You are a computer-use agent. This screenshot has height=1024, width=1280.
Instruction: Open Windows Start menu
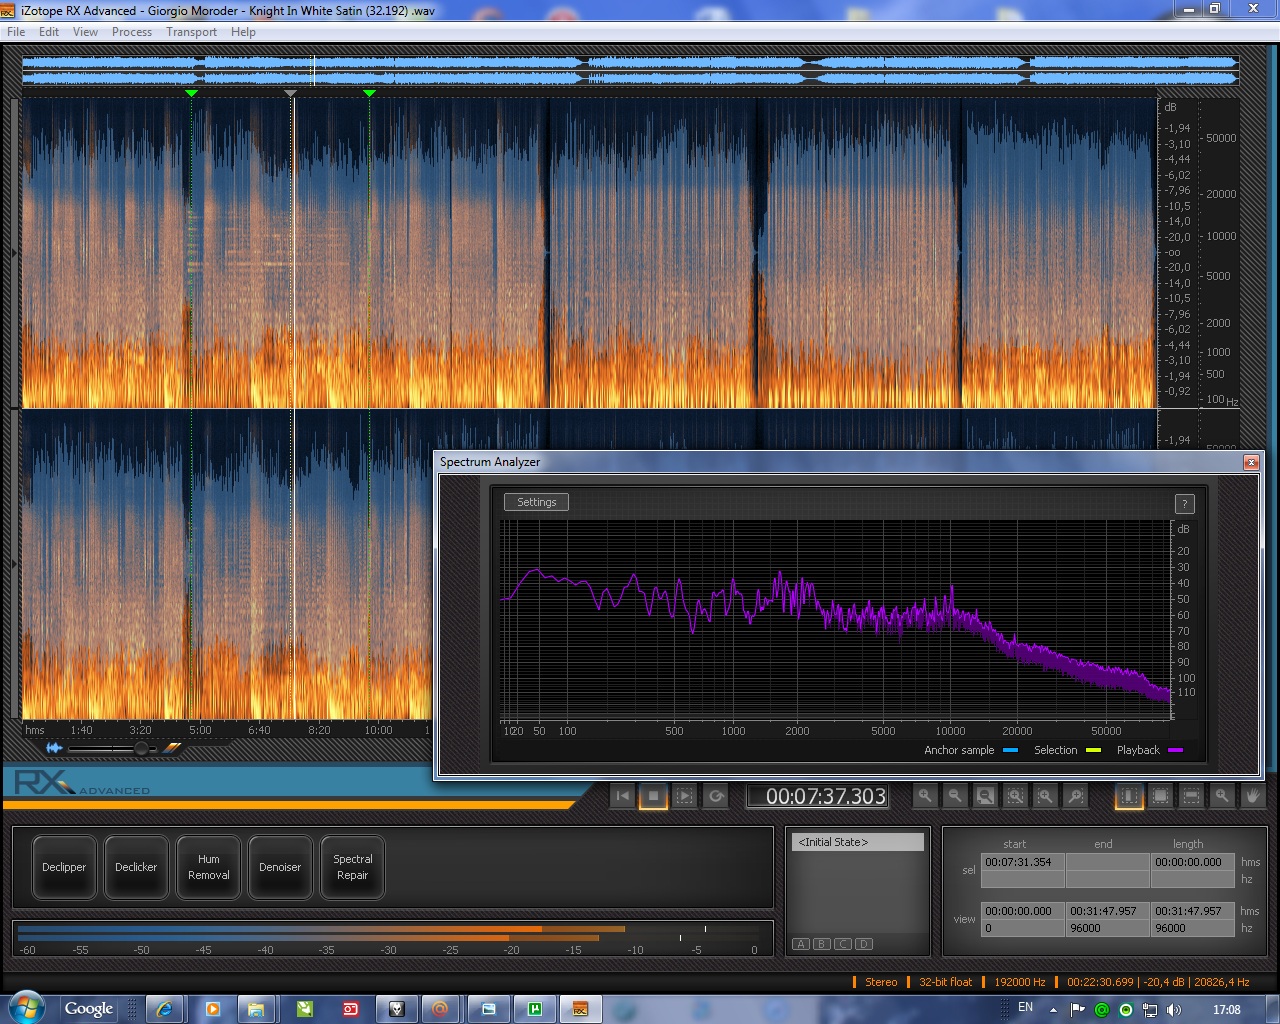tap(26, 1008)
